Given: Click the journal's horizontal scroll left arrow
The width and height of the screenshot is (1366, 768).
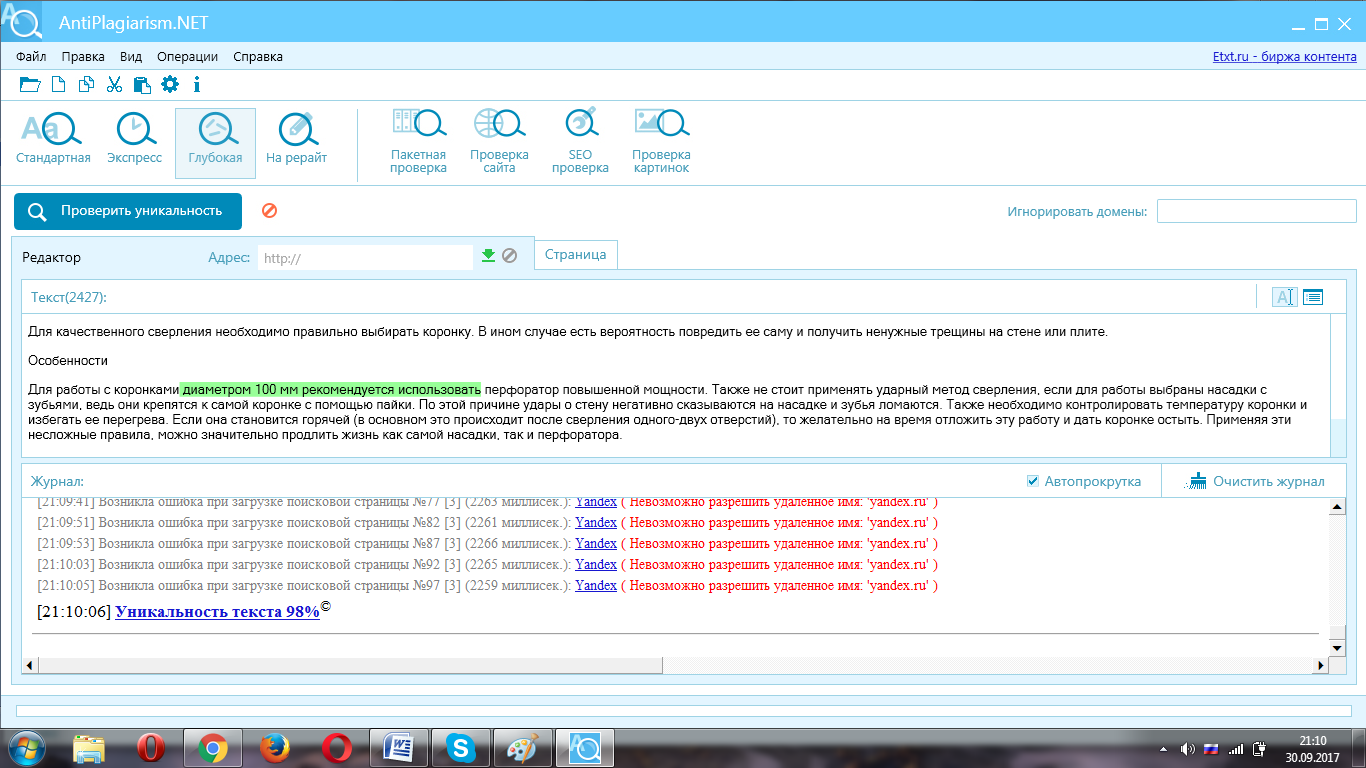Looking at the screenshot, I should pos(29,665).
